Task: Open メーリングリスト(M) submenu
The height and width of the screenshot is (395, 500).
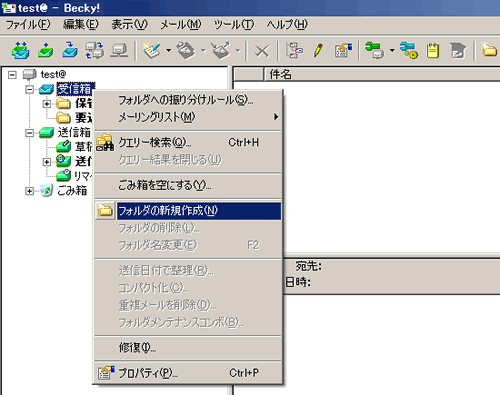Action: tap(188, 117)
